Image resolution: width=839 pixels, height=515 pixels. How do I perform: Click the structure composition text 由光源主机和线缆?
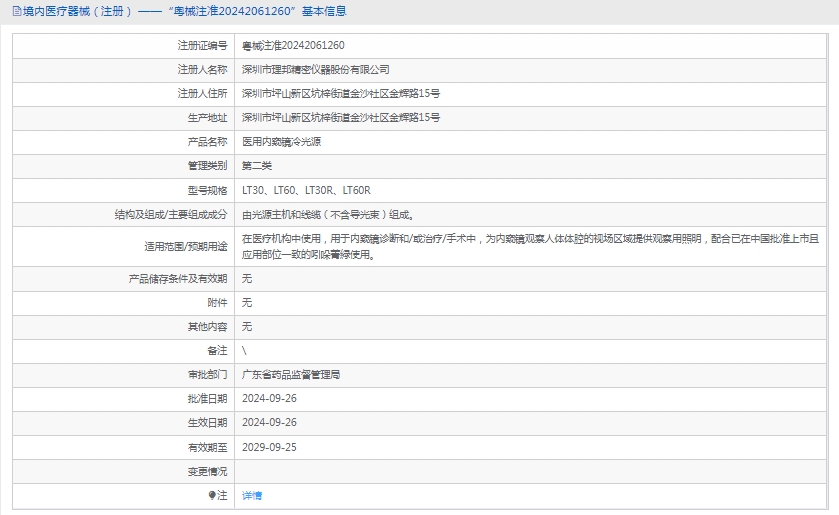[x=327, y=214]
